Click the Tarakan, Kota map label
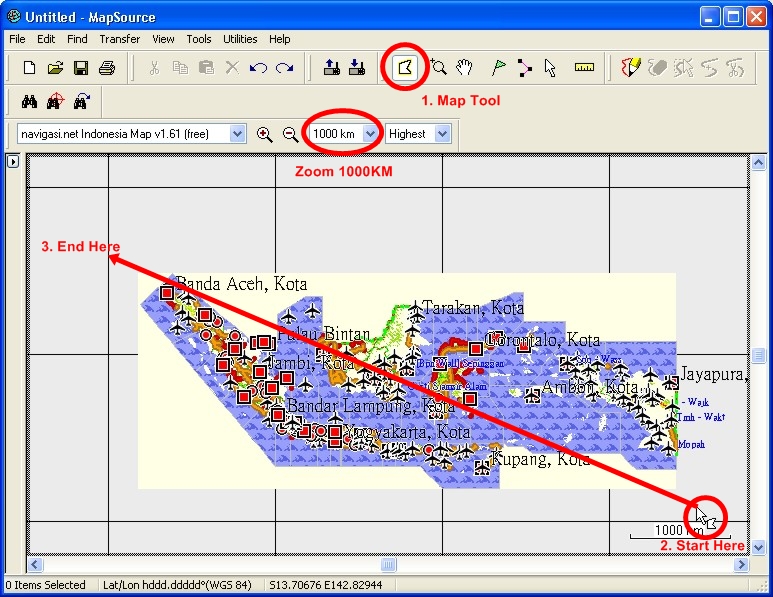Viewport: 773px width, 597px height. point(473,308)
